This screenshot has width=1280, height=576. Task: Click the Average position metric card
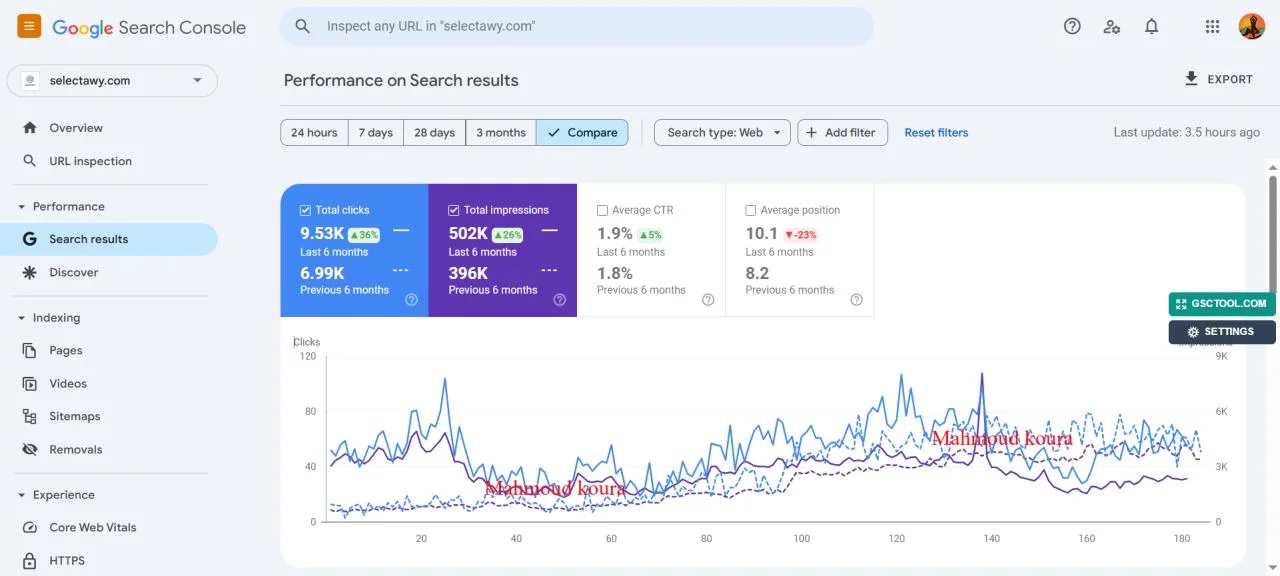pyautogui.click(x=800, y=250)
